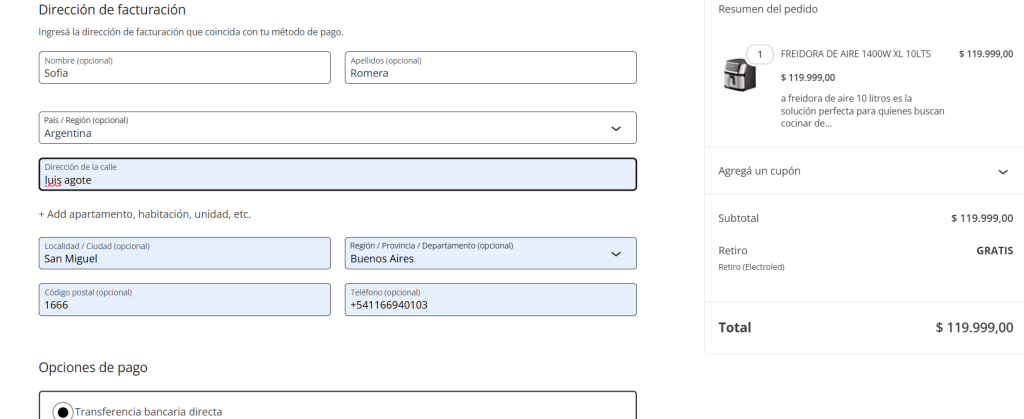This screenshot has width=1024, height=419.
Task: Click the air fryer product thumbnail
Action: (x=740, y=75)
